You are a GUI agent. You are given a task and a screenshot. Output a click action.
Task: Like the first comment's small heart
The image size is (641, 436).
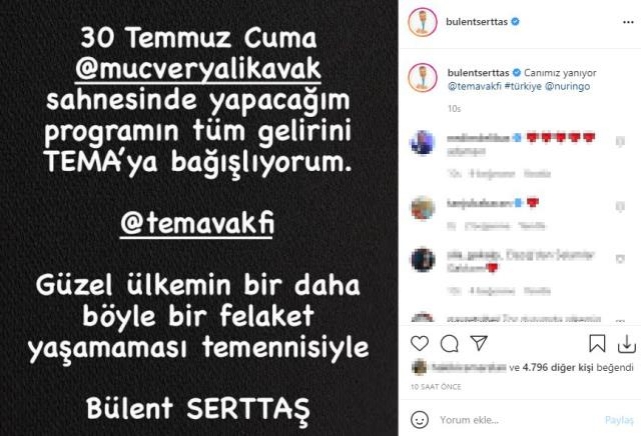pos(620,141)
